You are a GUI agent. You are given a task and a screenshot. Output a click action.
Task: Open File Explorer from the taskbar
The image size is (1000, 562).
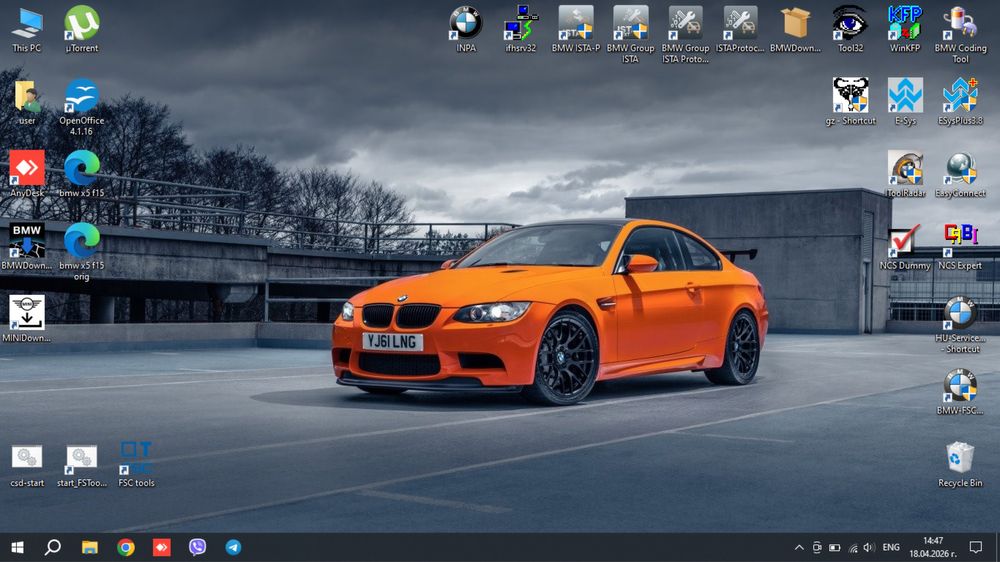point(89,547)
